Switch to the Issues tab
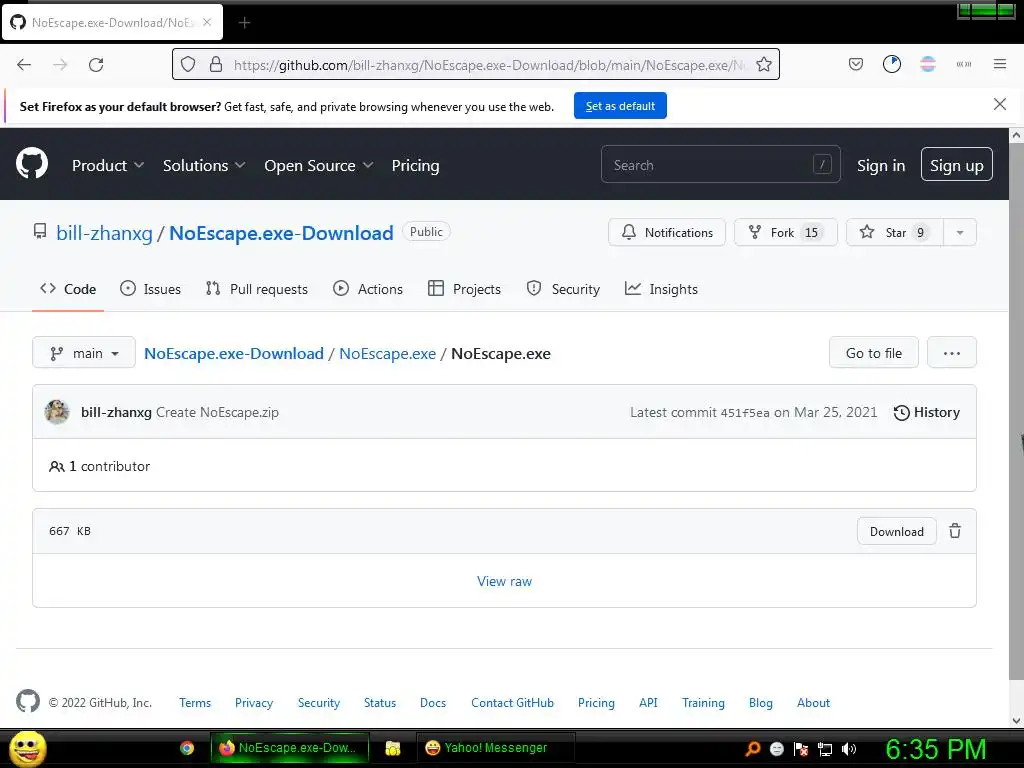This screenshot has width=1024, height=768. coord(150,289)
